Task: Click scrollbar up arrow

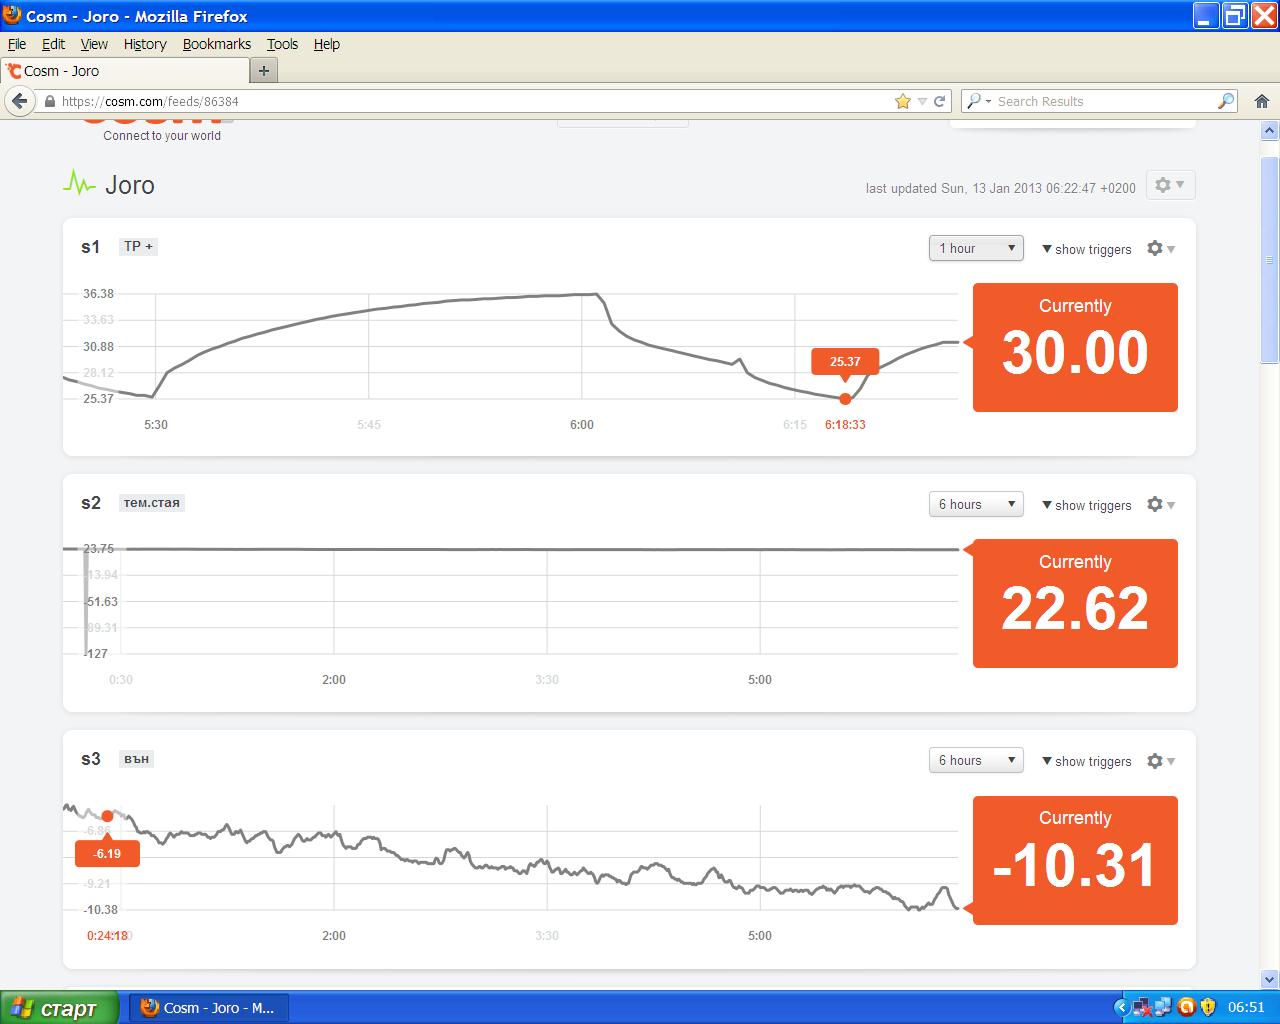Action: pos(1270,130)
